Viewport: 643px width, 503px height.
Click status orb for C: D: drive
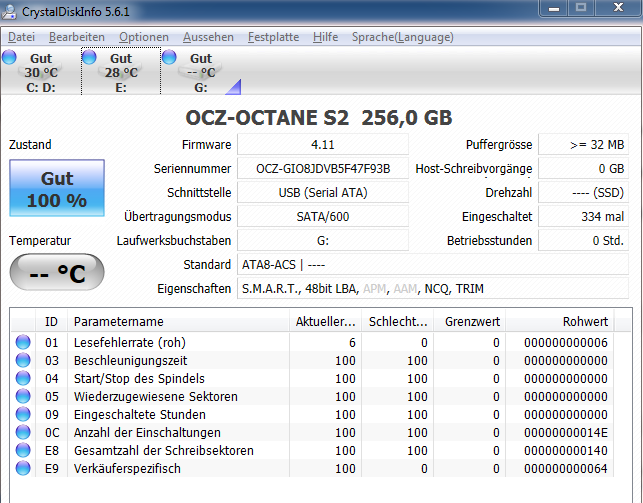9,57
